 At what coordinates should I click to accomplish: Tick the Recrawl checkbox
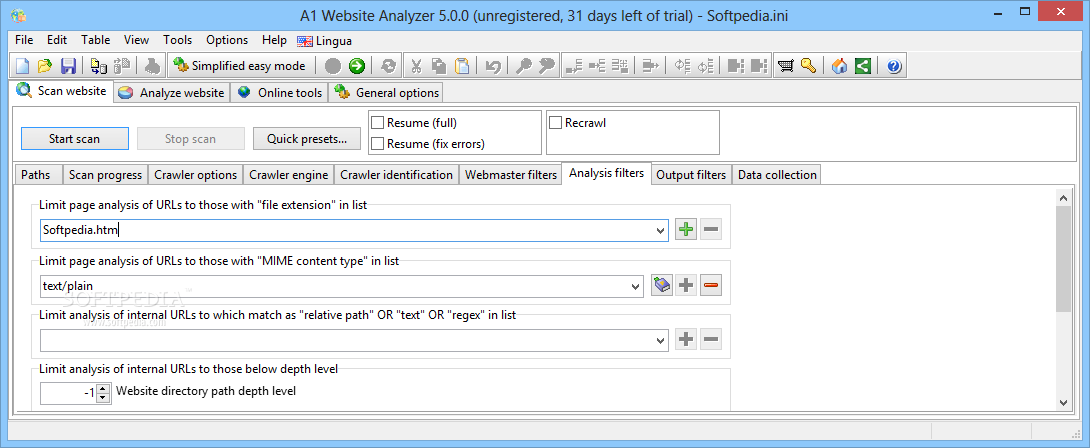click(555, 123)
